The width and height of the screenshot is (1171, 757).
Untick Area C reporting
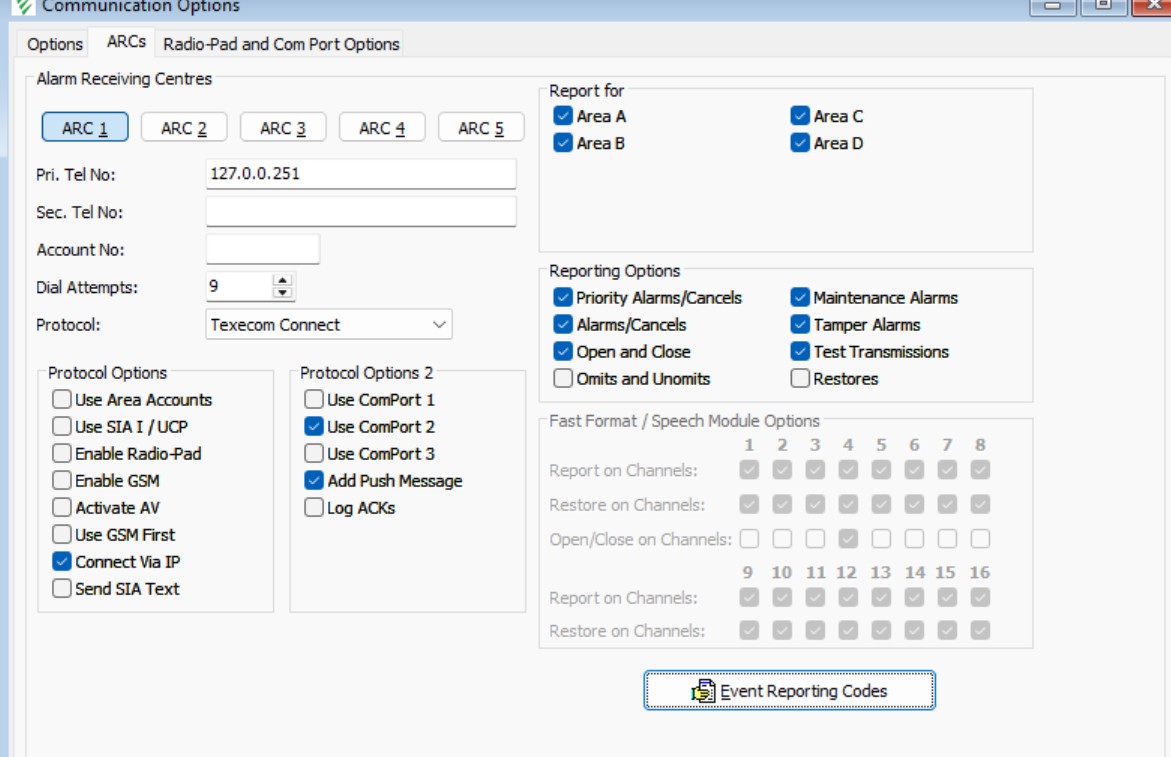pyautogui.click(x=800, y=116)
